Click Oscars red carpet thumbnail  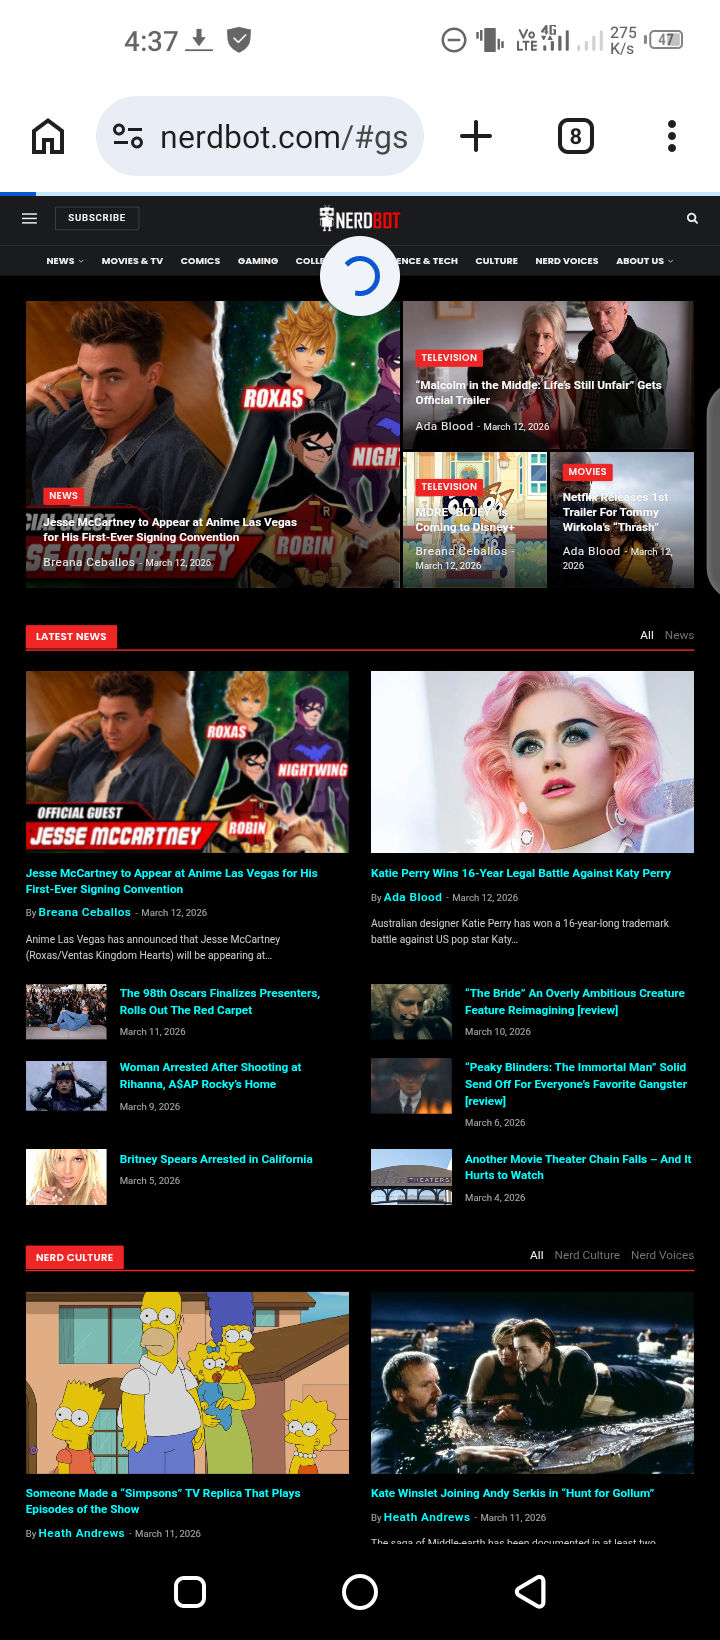pyautogui.click(x=66, y=1012)
